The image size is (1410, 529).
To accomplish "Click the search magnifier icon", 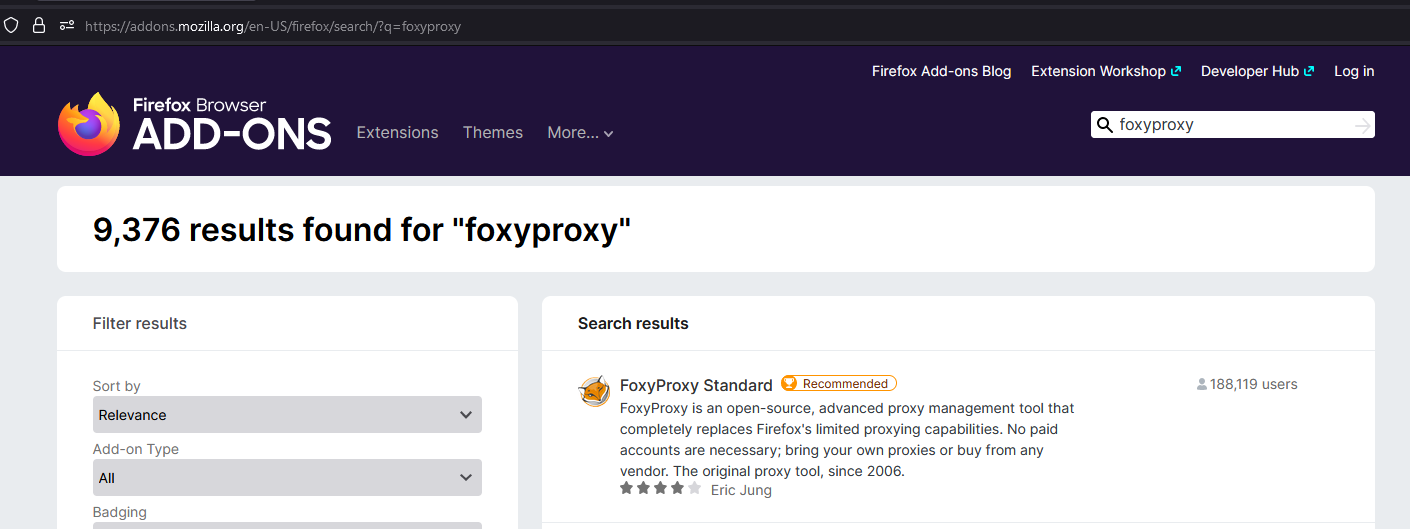I will point(1105,125).
